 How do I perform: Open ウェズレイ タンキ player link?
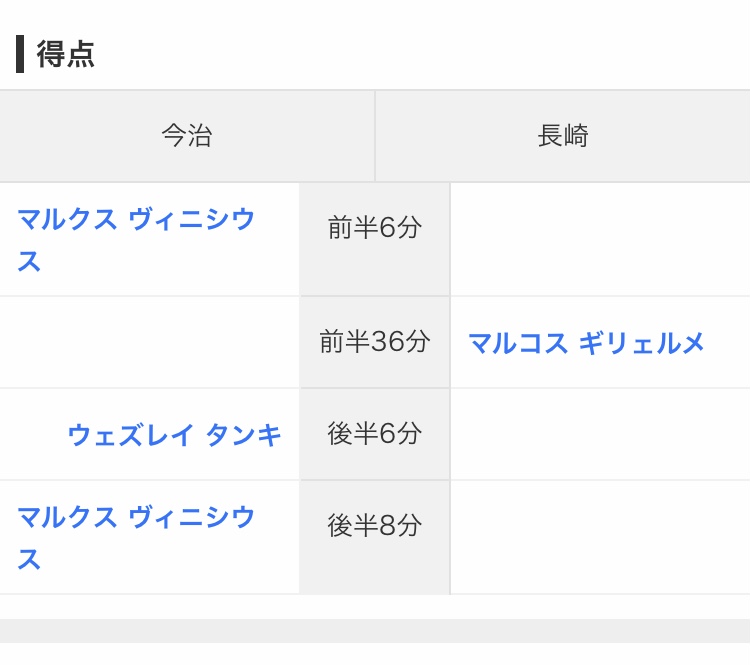pos(174,435)
